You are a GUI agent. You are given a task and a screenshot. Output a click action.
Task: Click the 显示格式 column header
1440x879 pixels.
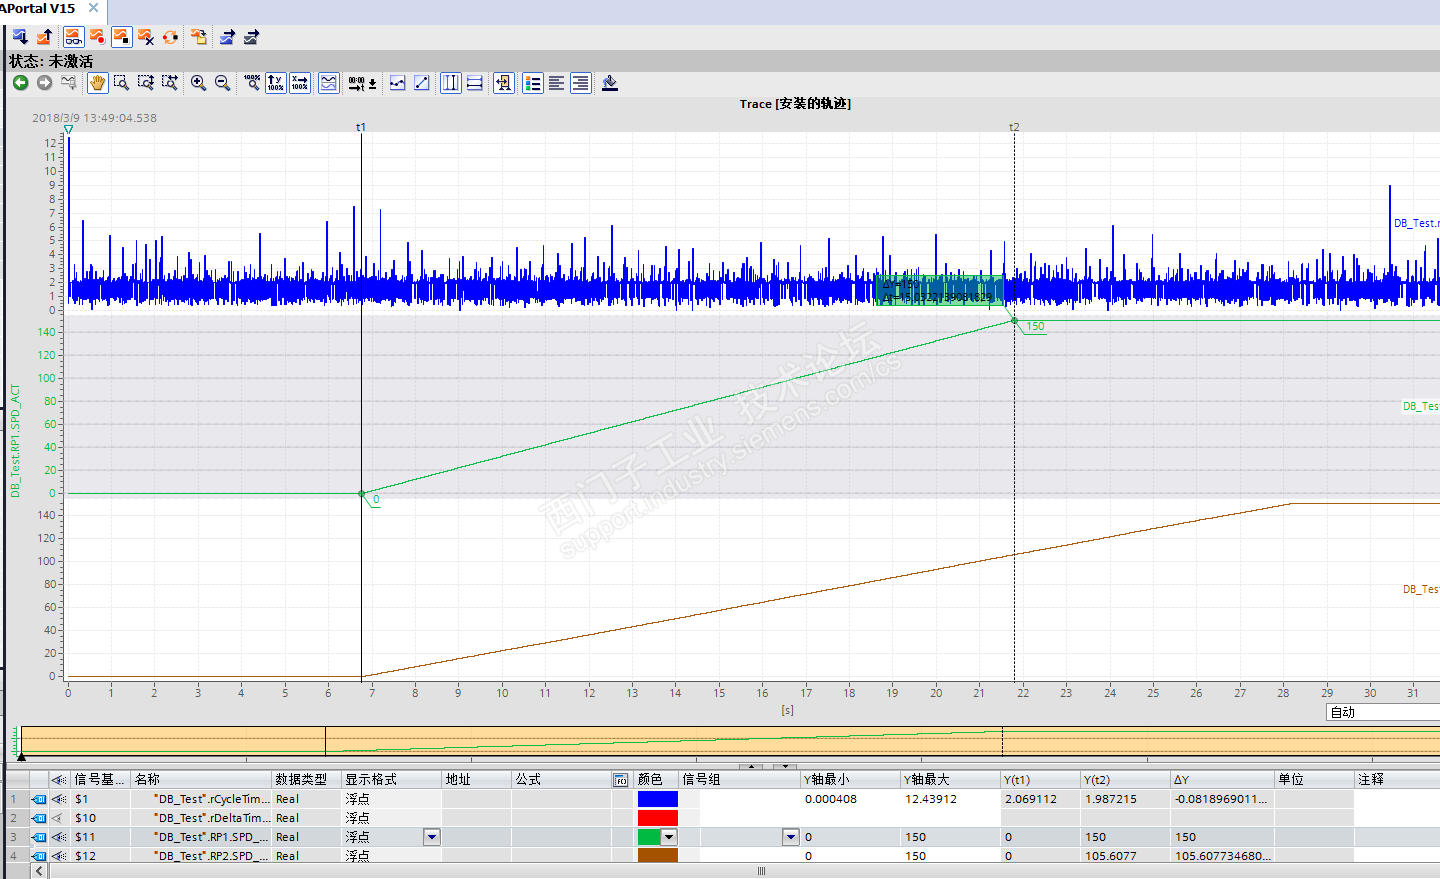point(391,779)
